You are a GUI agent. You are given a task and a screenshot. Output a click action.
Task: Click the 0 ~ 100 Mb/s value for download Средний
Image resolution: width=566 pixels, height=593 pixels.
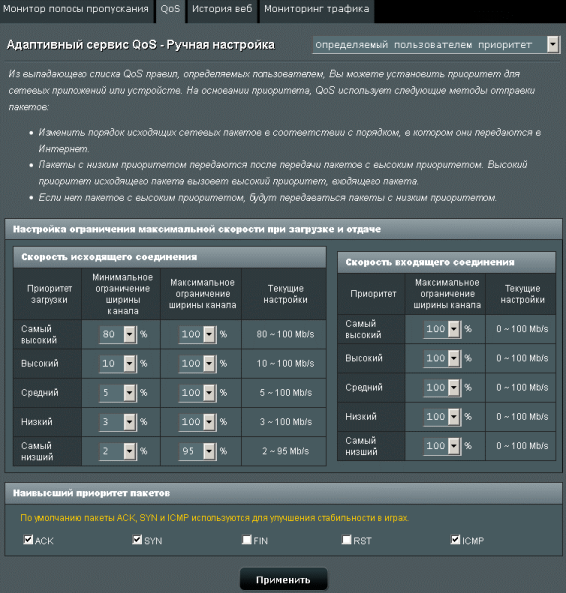point(522,387)
